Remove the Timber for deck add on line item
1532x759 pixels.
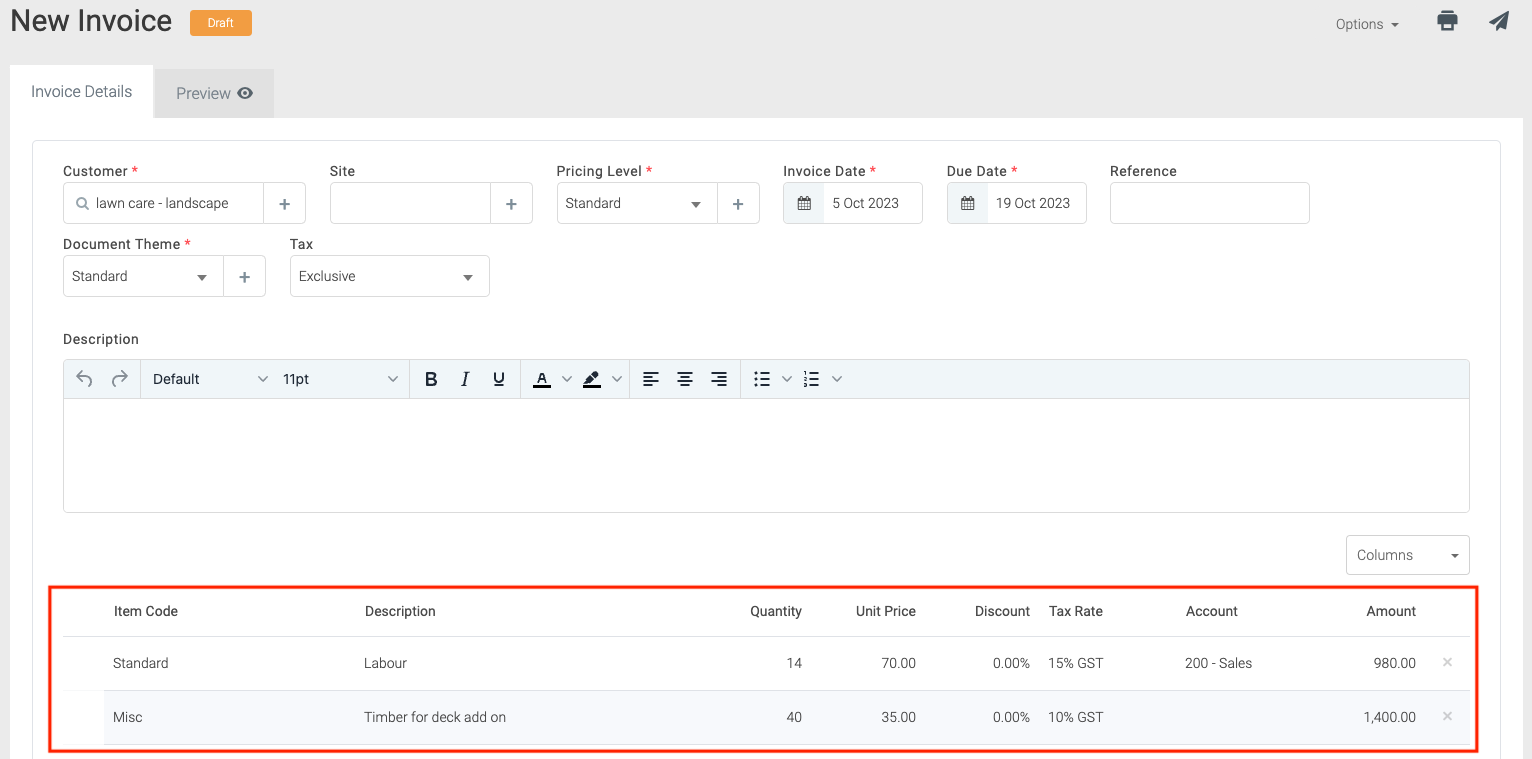[1446, 716]
